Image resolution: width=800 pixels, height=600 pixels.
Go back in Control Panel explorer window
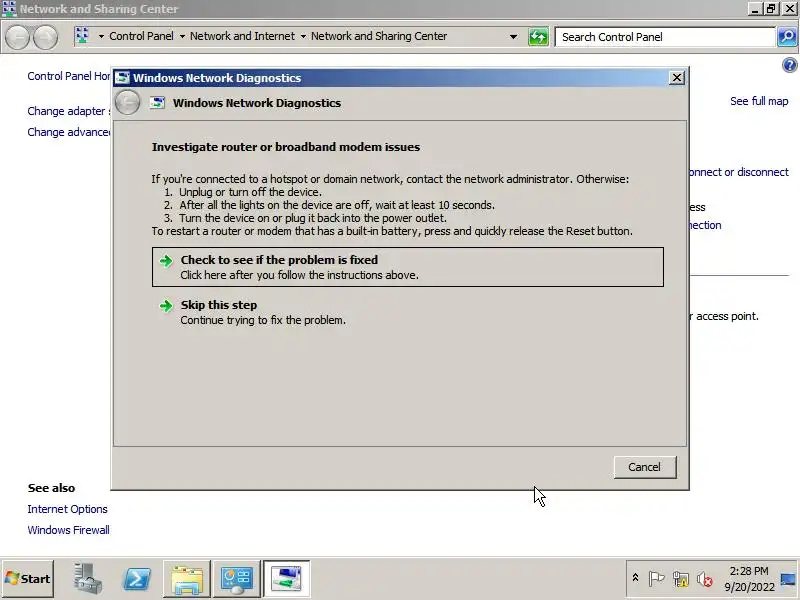18,37
